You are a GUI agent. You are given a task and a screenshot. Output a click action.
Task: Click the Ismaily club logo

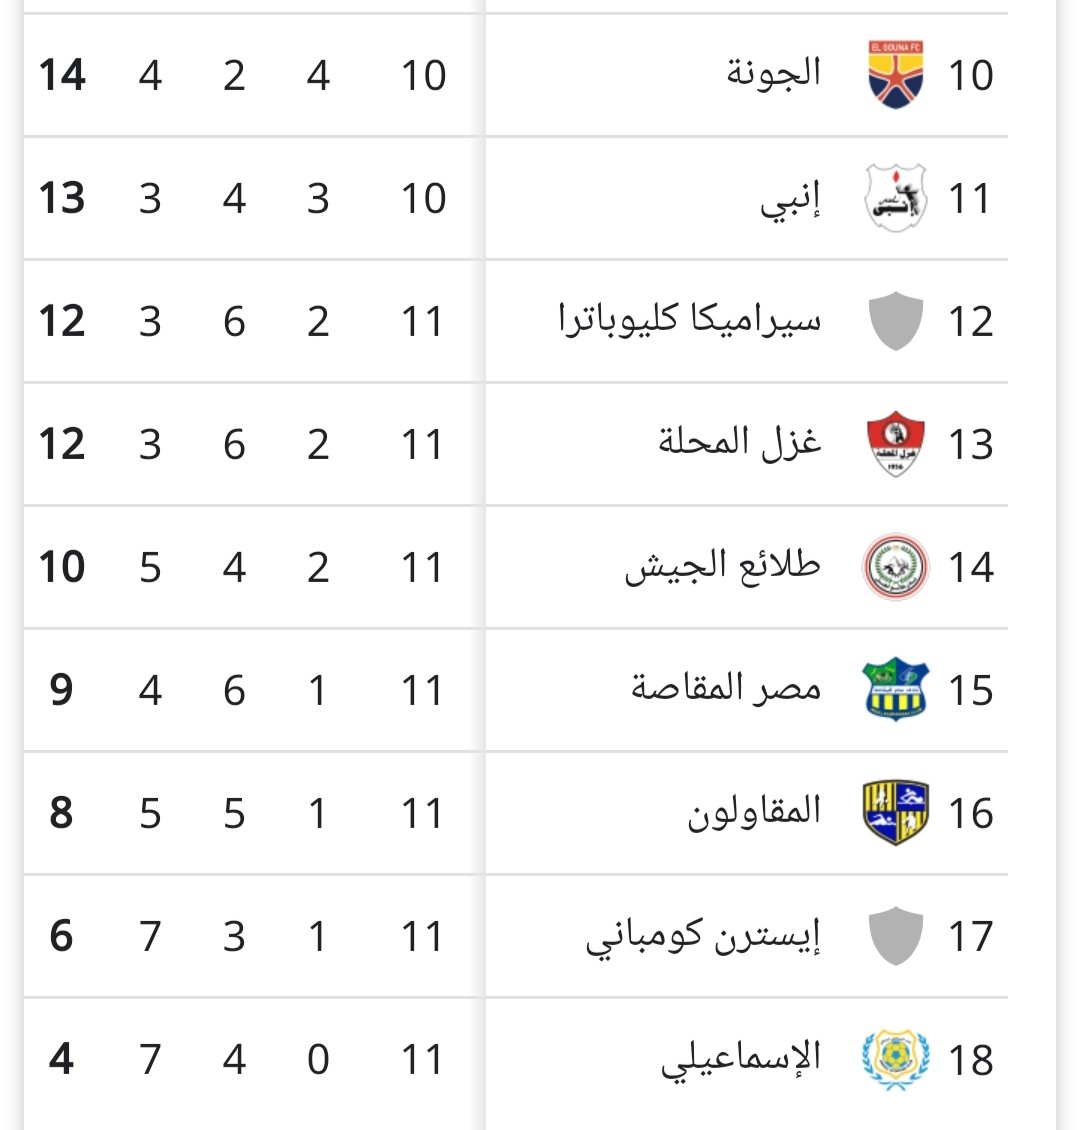click(896, 1059)
